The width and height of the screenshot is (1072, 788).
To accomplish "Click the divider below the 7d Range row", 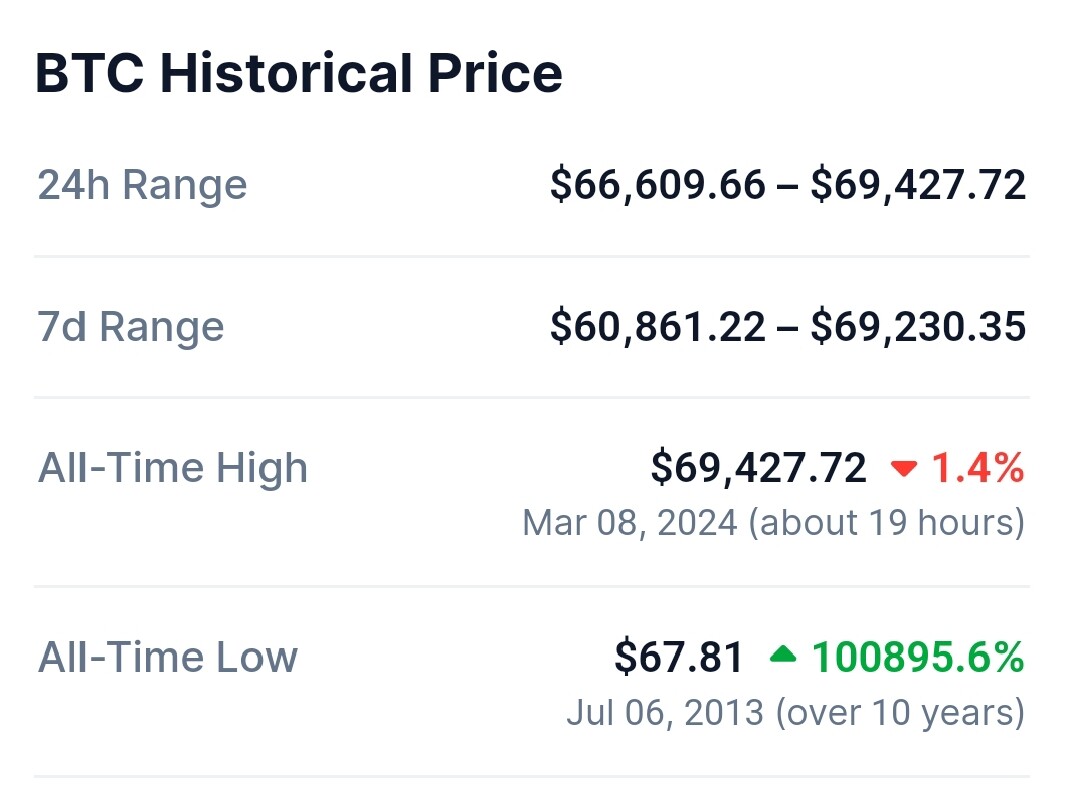I will 532,398.
